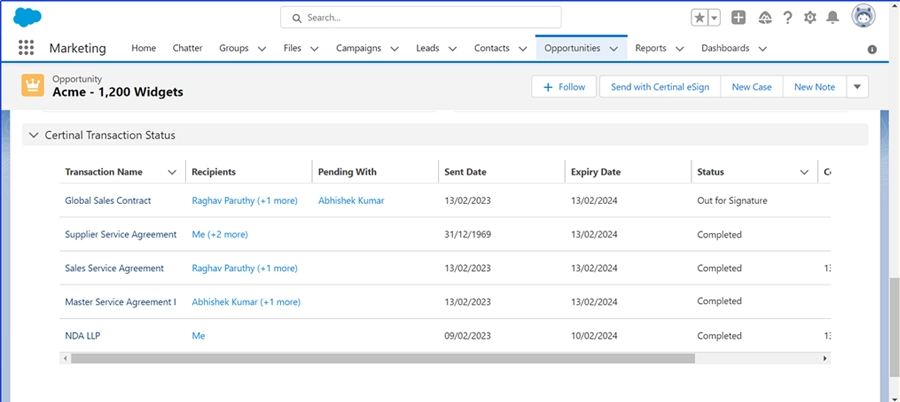The image size is (900, 402).
Task: Open the Notifications bell icon
Action: [x=832, y=18]
